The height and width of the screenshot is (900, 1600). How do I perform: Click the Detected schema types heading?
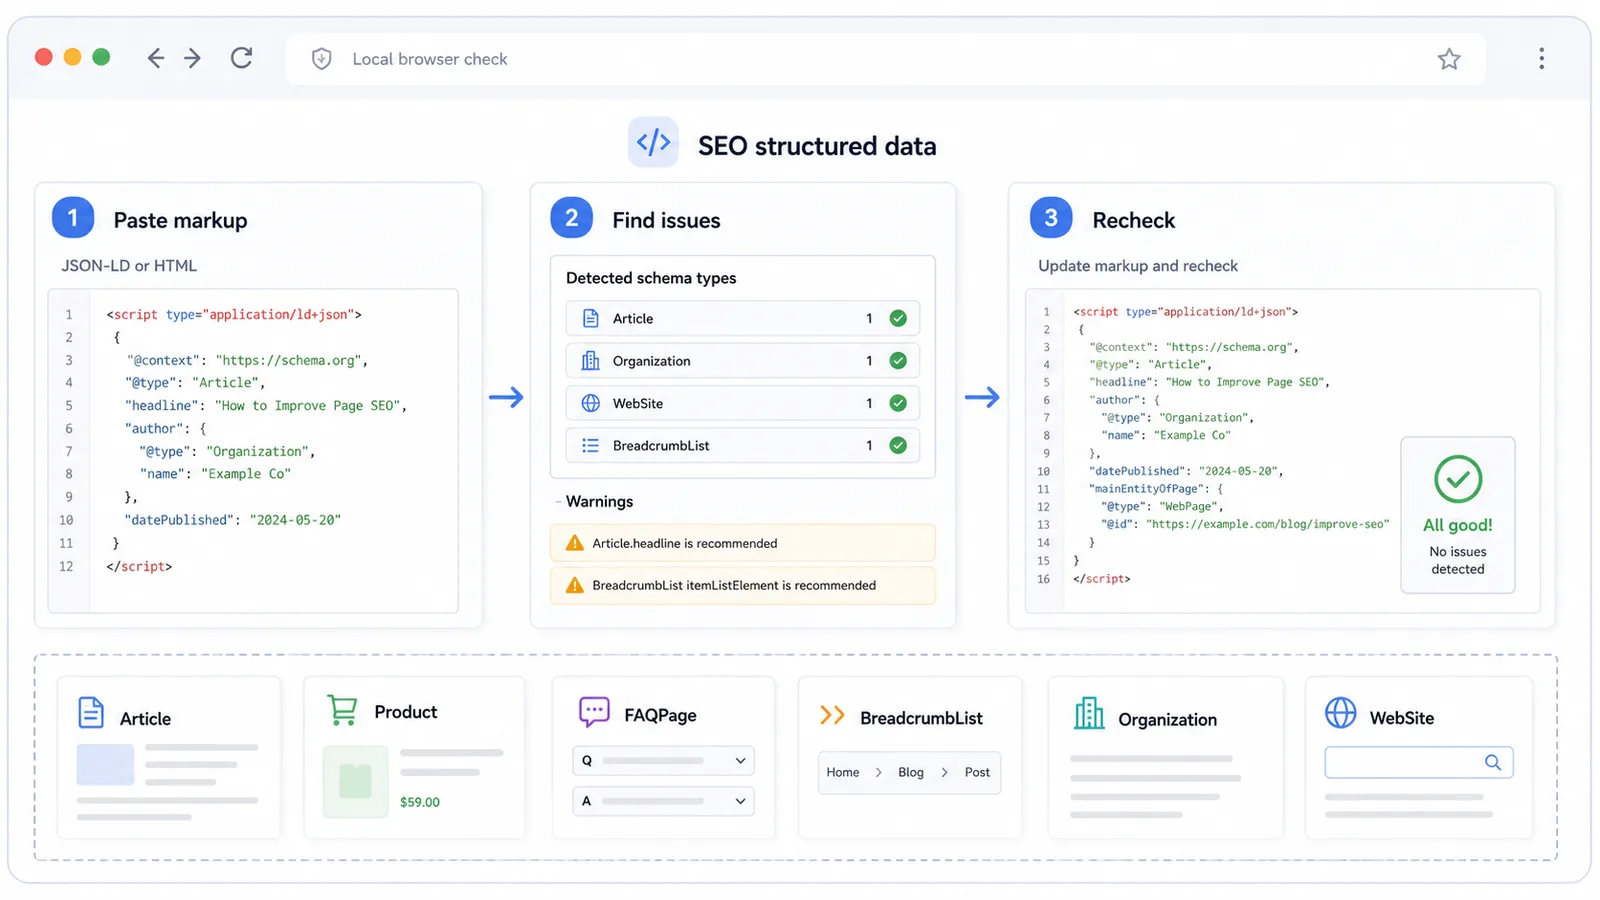[x=651, y=278]
